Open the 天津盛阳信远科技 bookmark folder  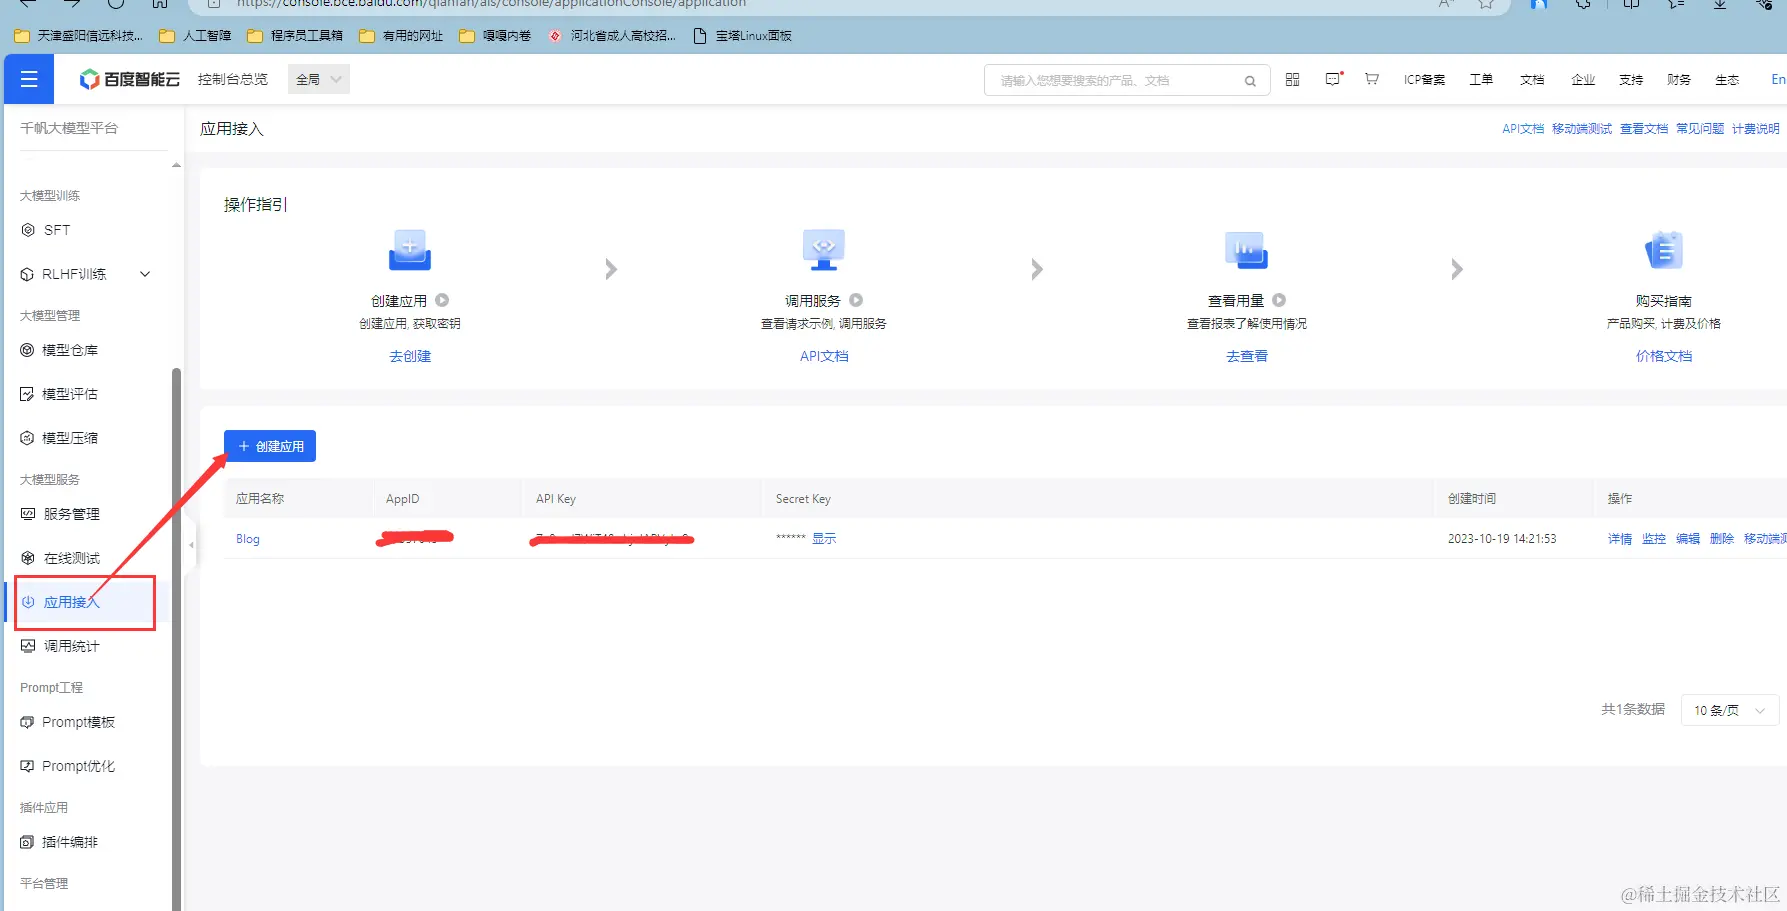point(78,36)
